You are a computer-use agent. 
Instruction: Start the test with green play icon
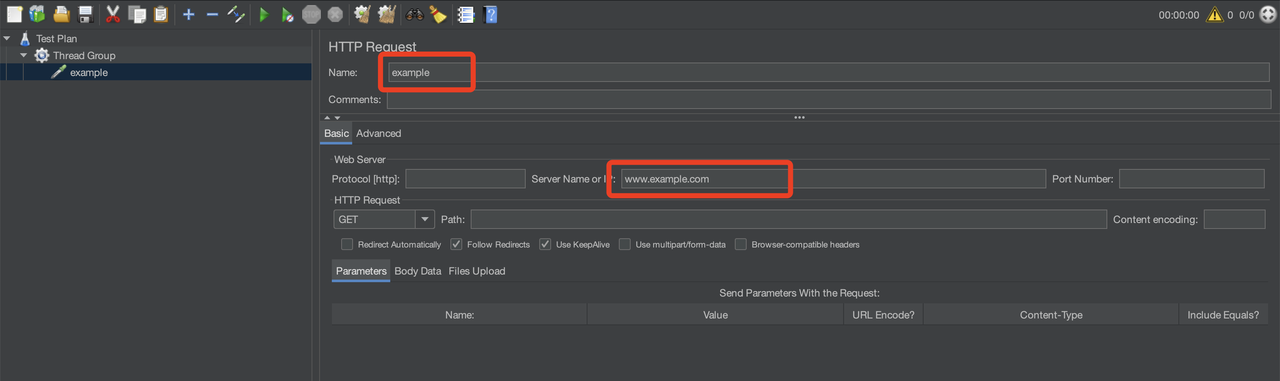click(264, 14)
